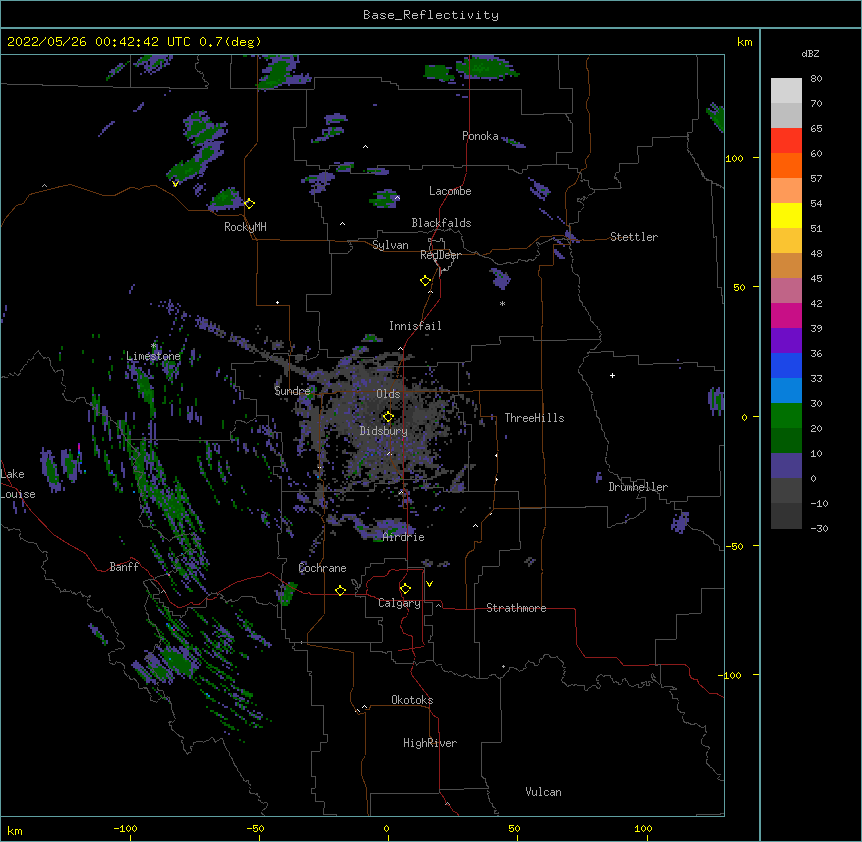The height and width of the screenshot is (842, 862).
Task: Click the Blackfalds city label
Action: pos(441,223)
